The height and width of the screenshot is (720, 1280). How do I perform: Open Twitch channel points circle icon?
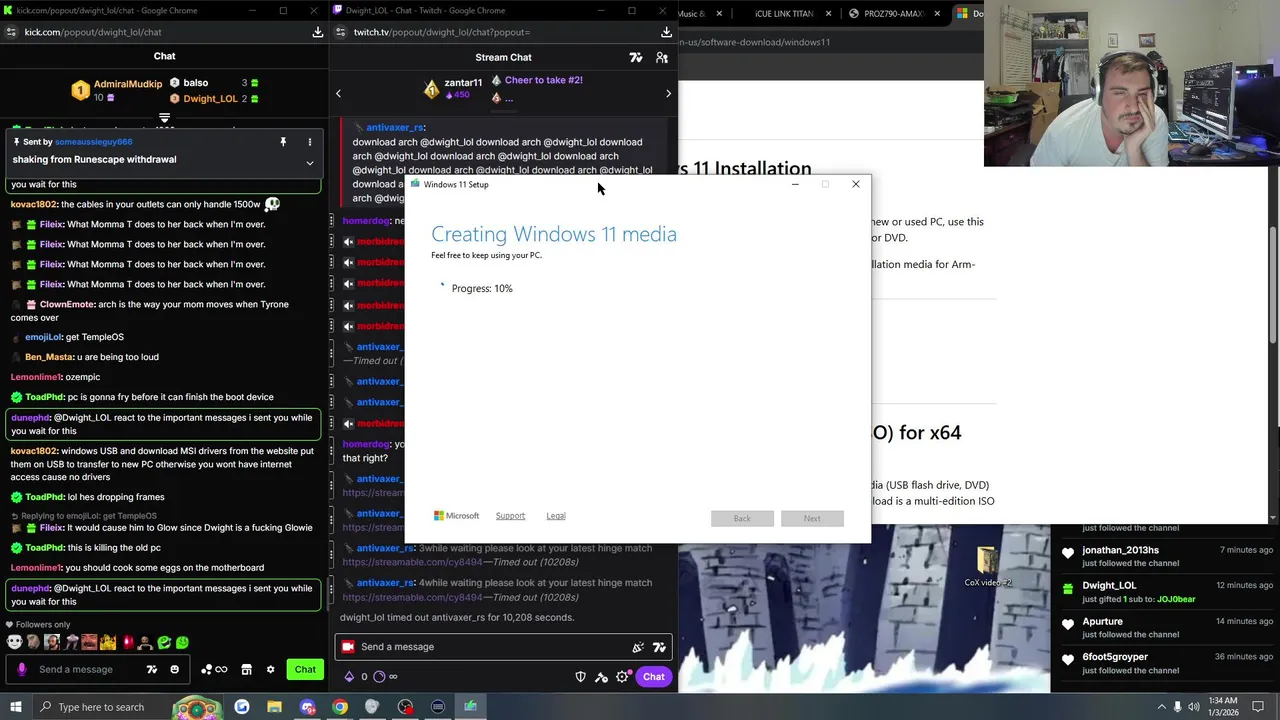click(x=379, y=677)
